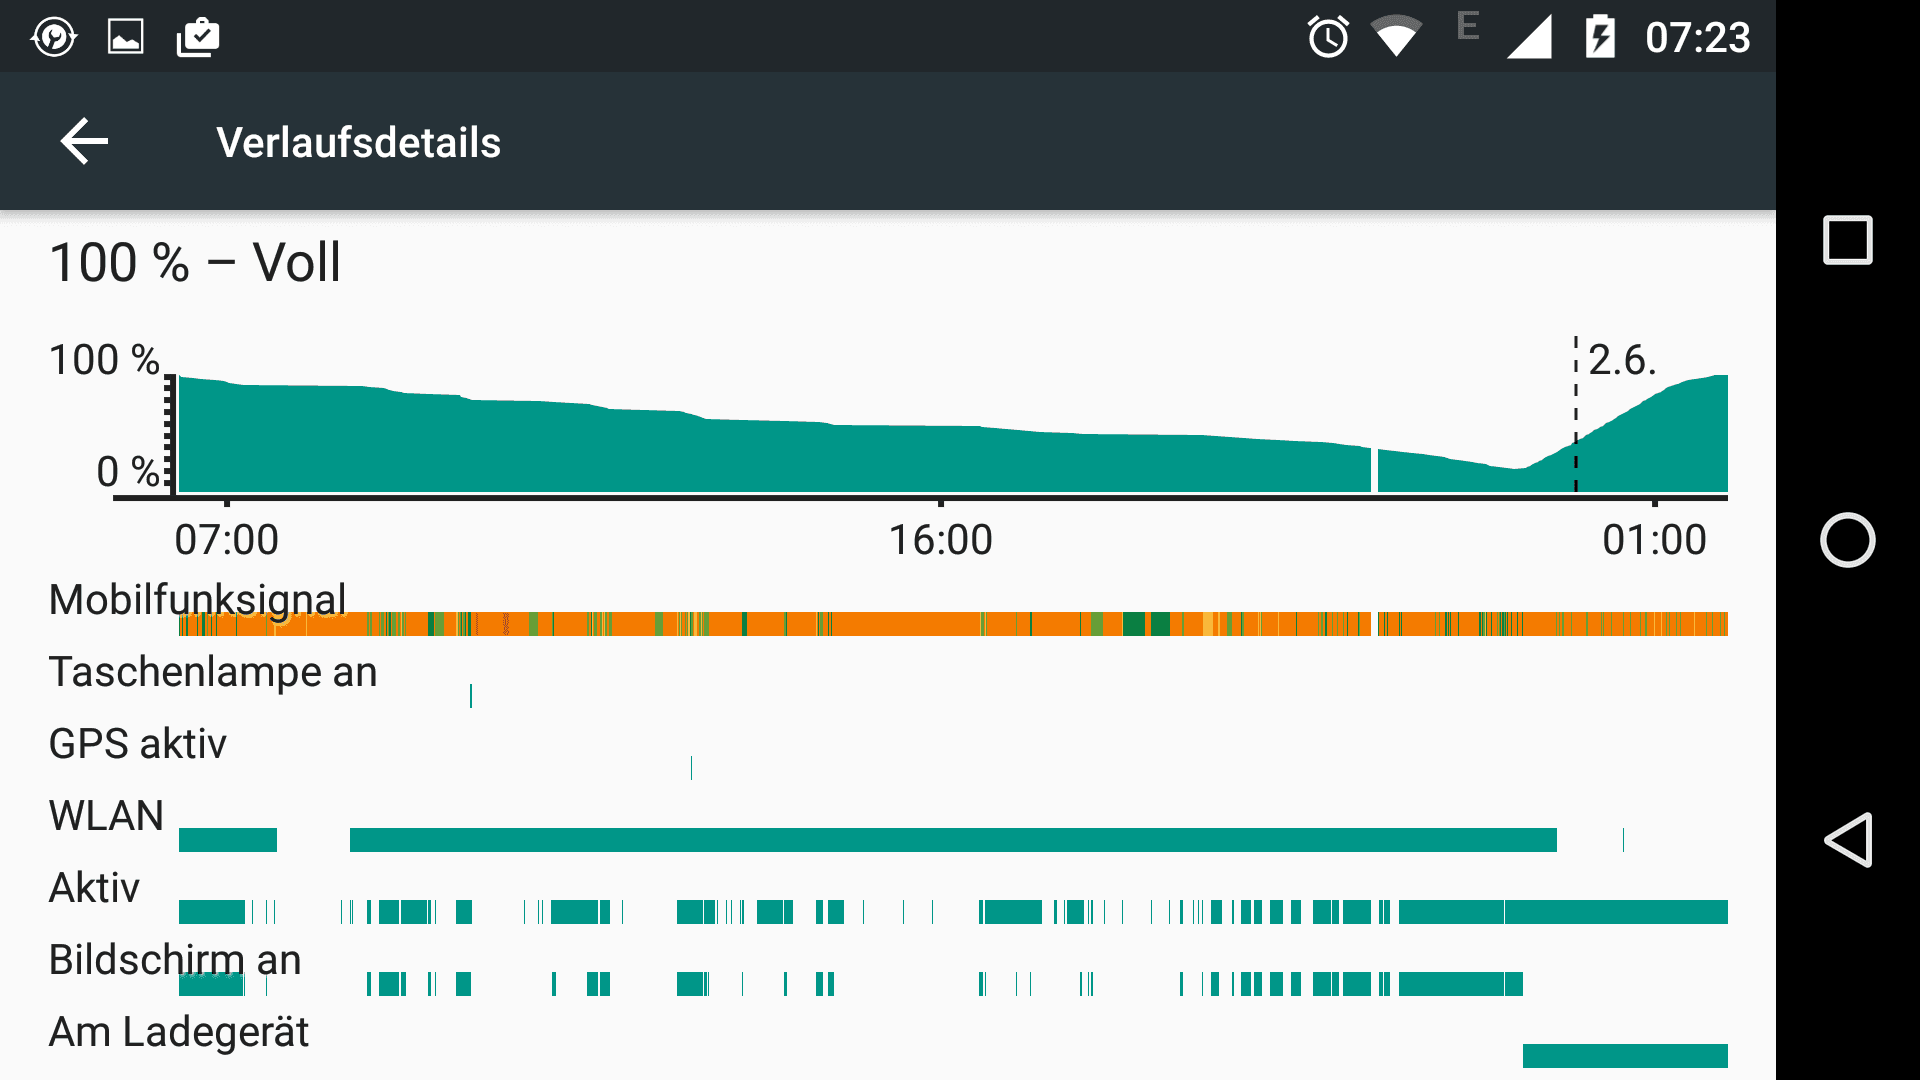Image resolution: width=1920 pixels, height=1080 pixels.
Task: Click the teal battery level graph area
Action: (953, 434)
